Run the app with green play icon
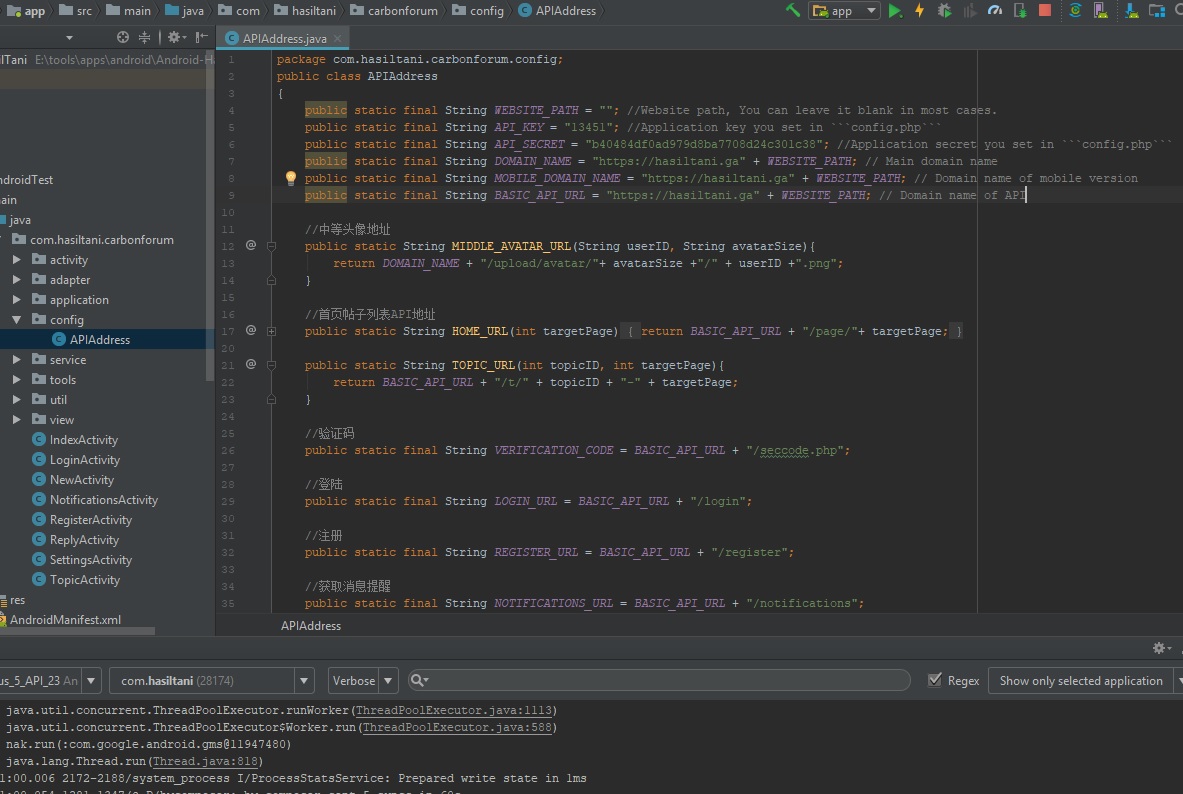1183x794 pixels. tap(895, 11)
